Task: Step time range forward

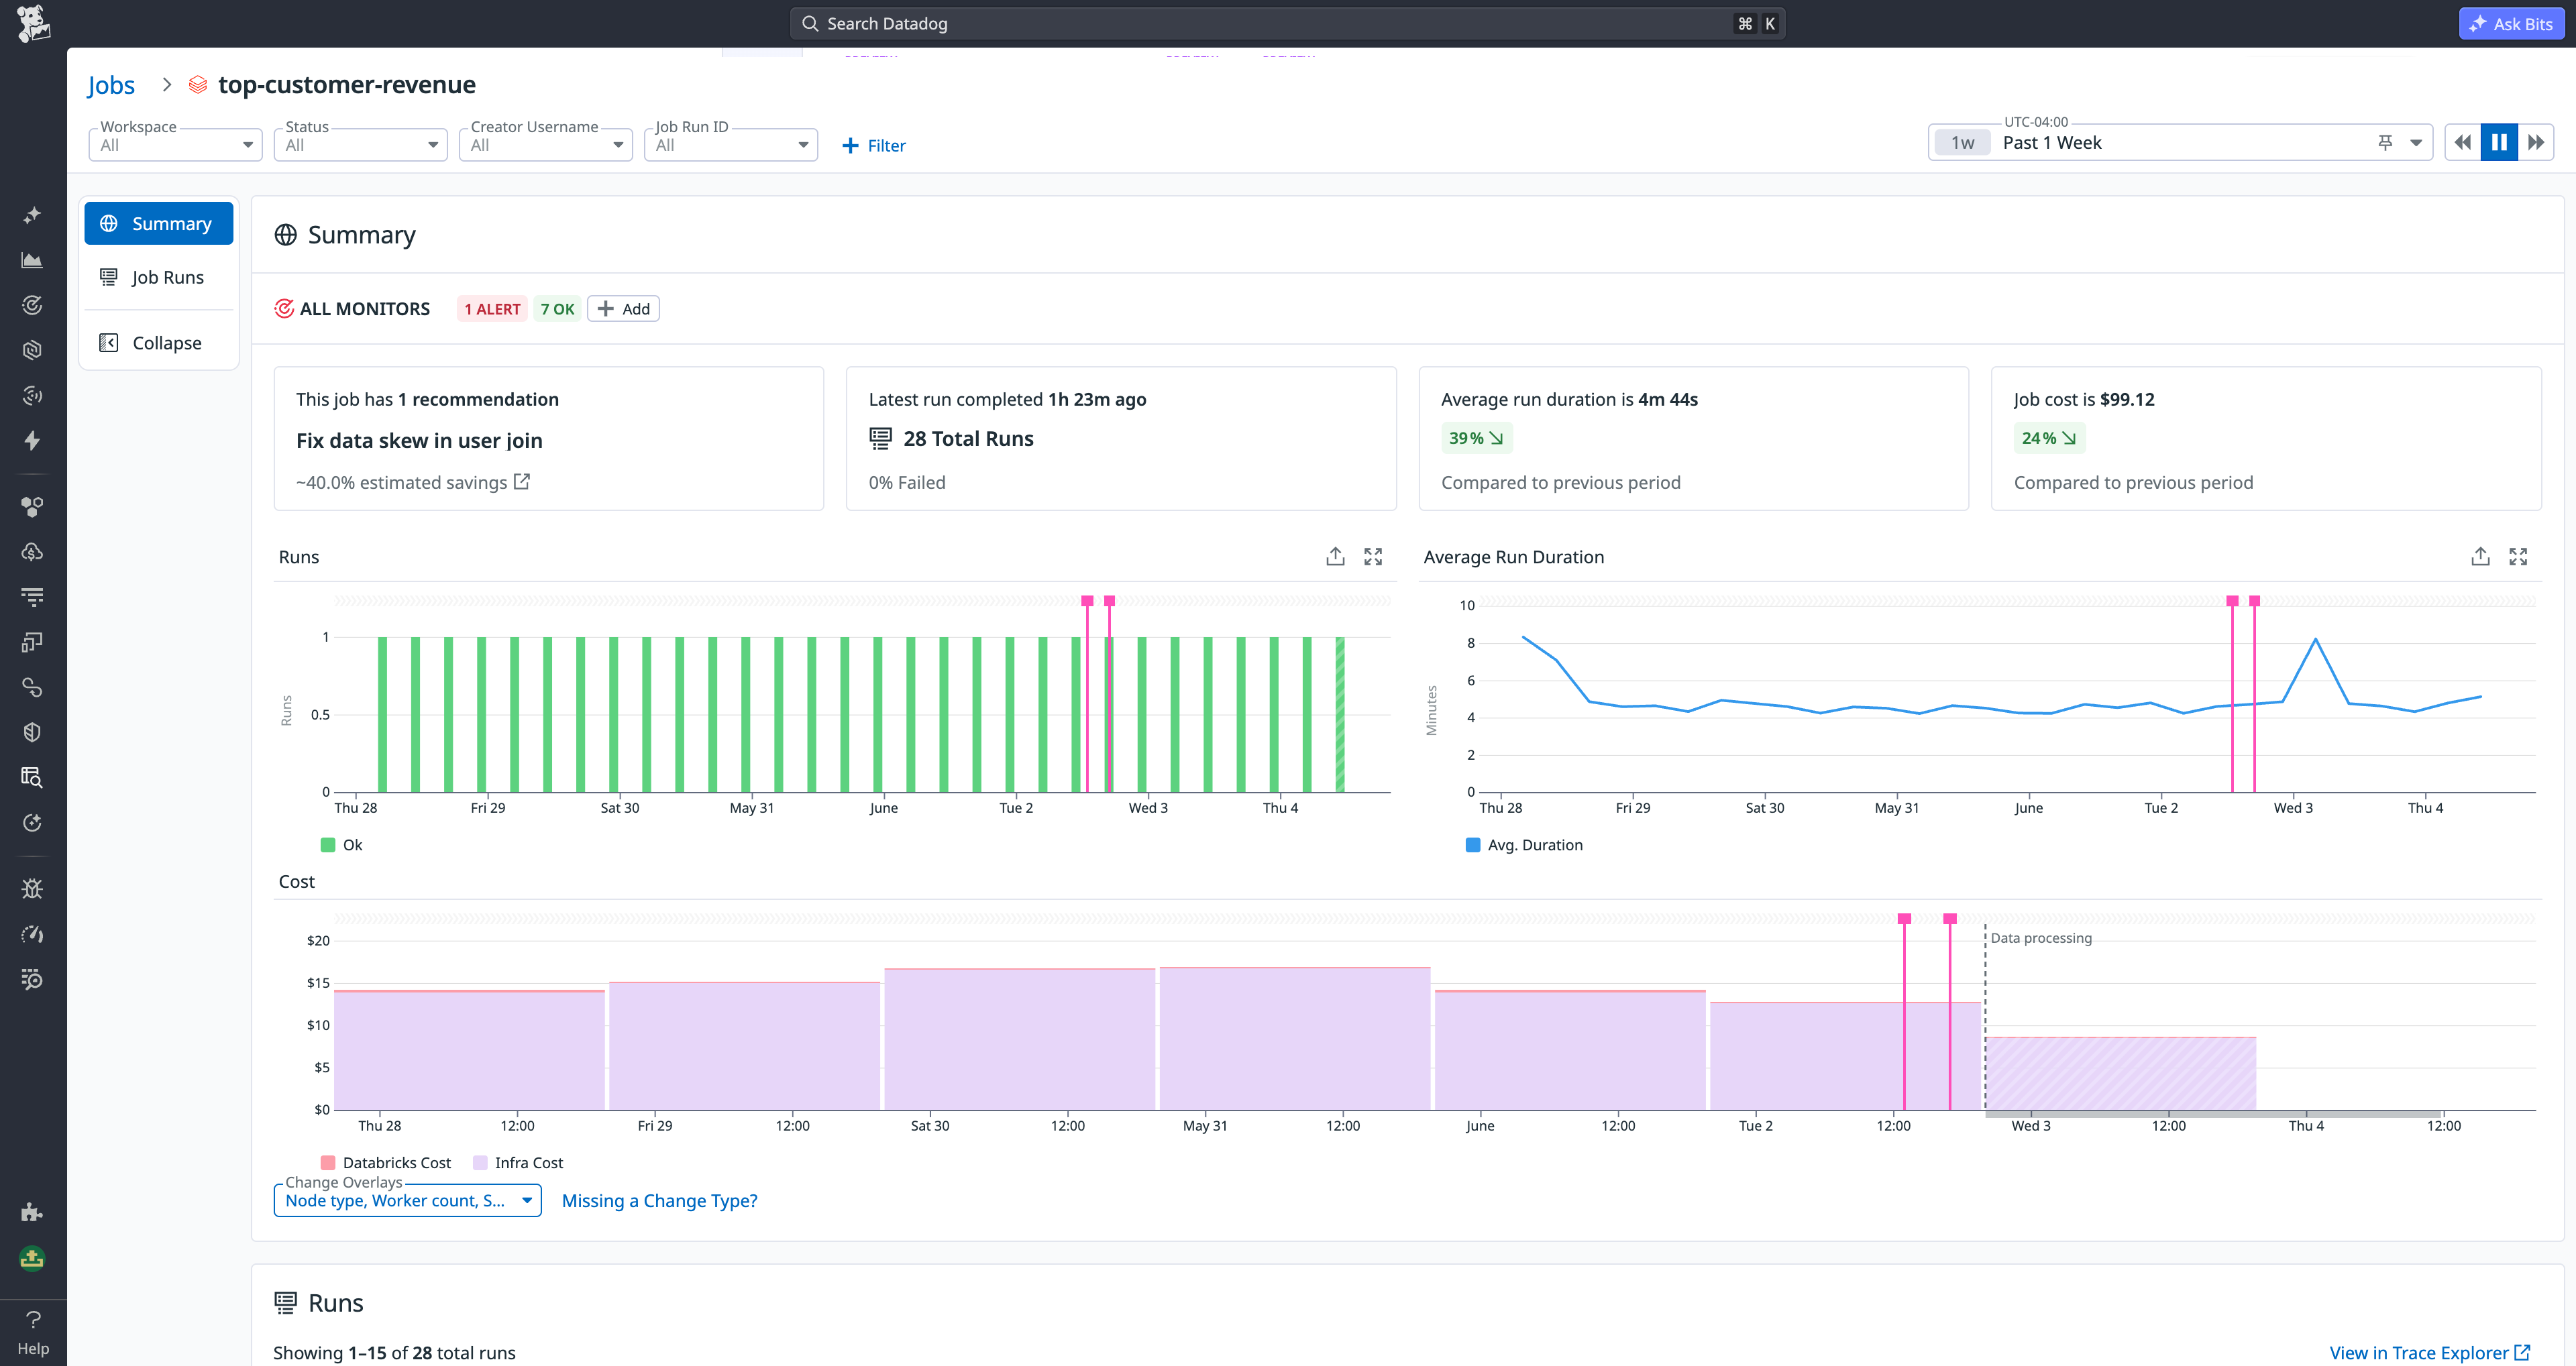Action: tap(2536, 142)
